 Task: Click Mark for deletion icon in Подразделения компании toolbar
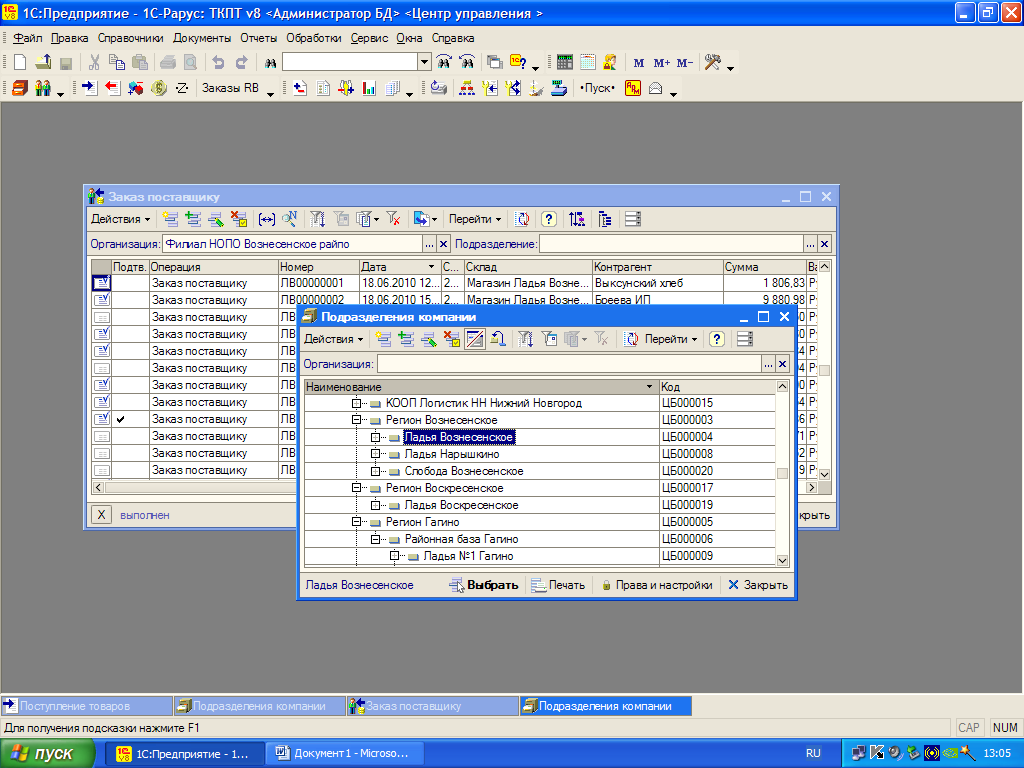[x=452, y=339]
